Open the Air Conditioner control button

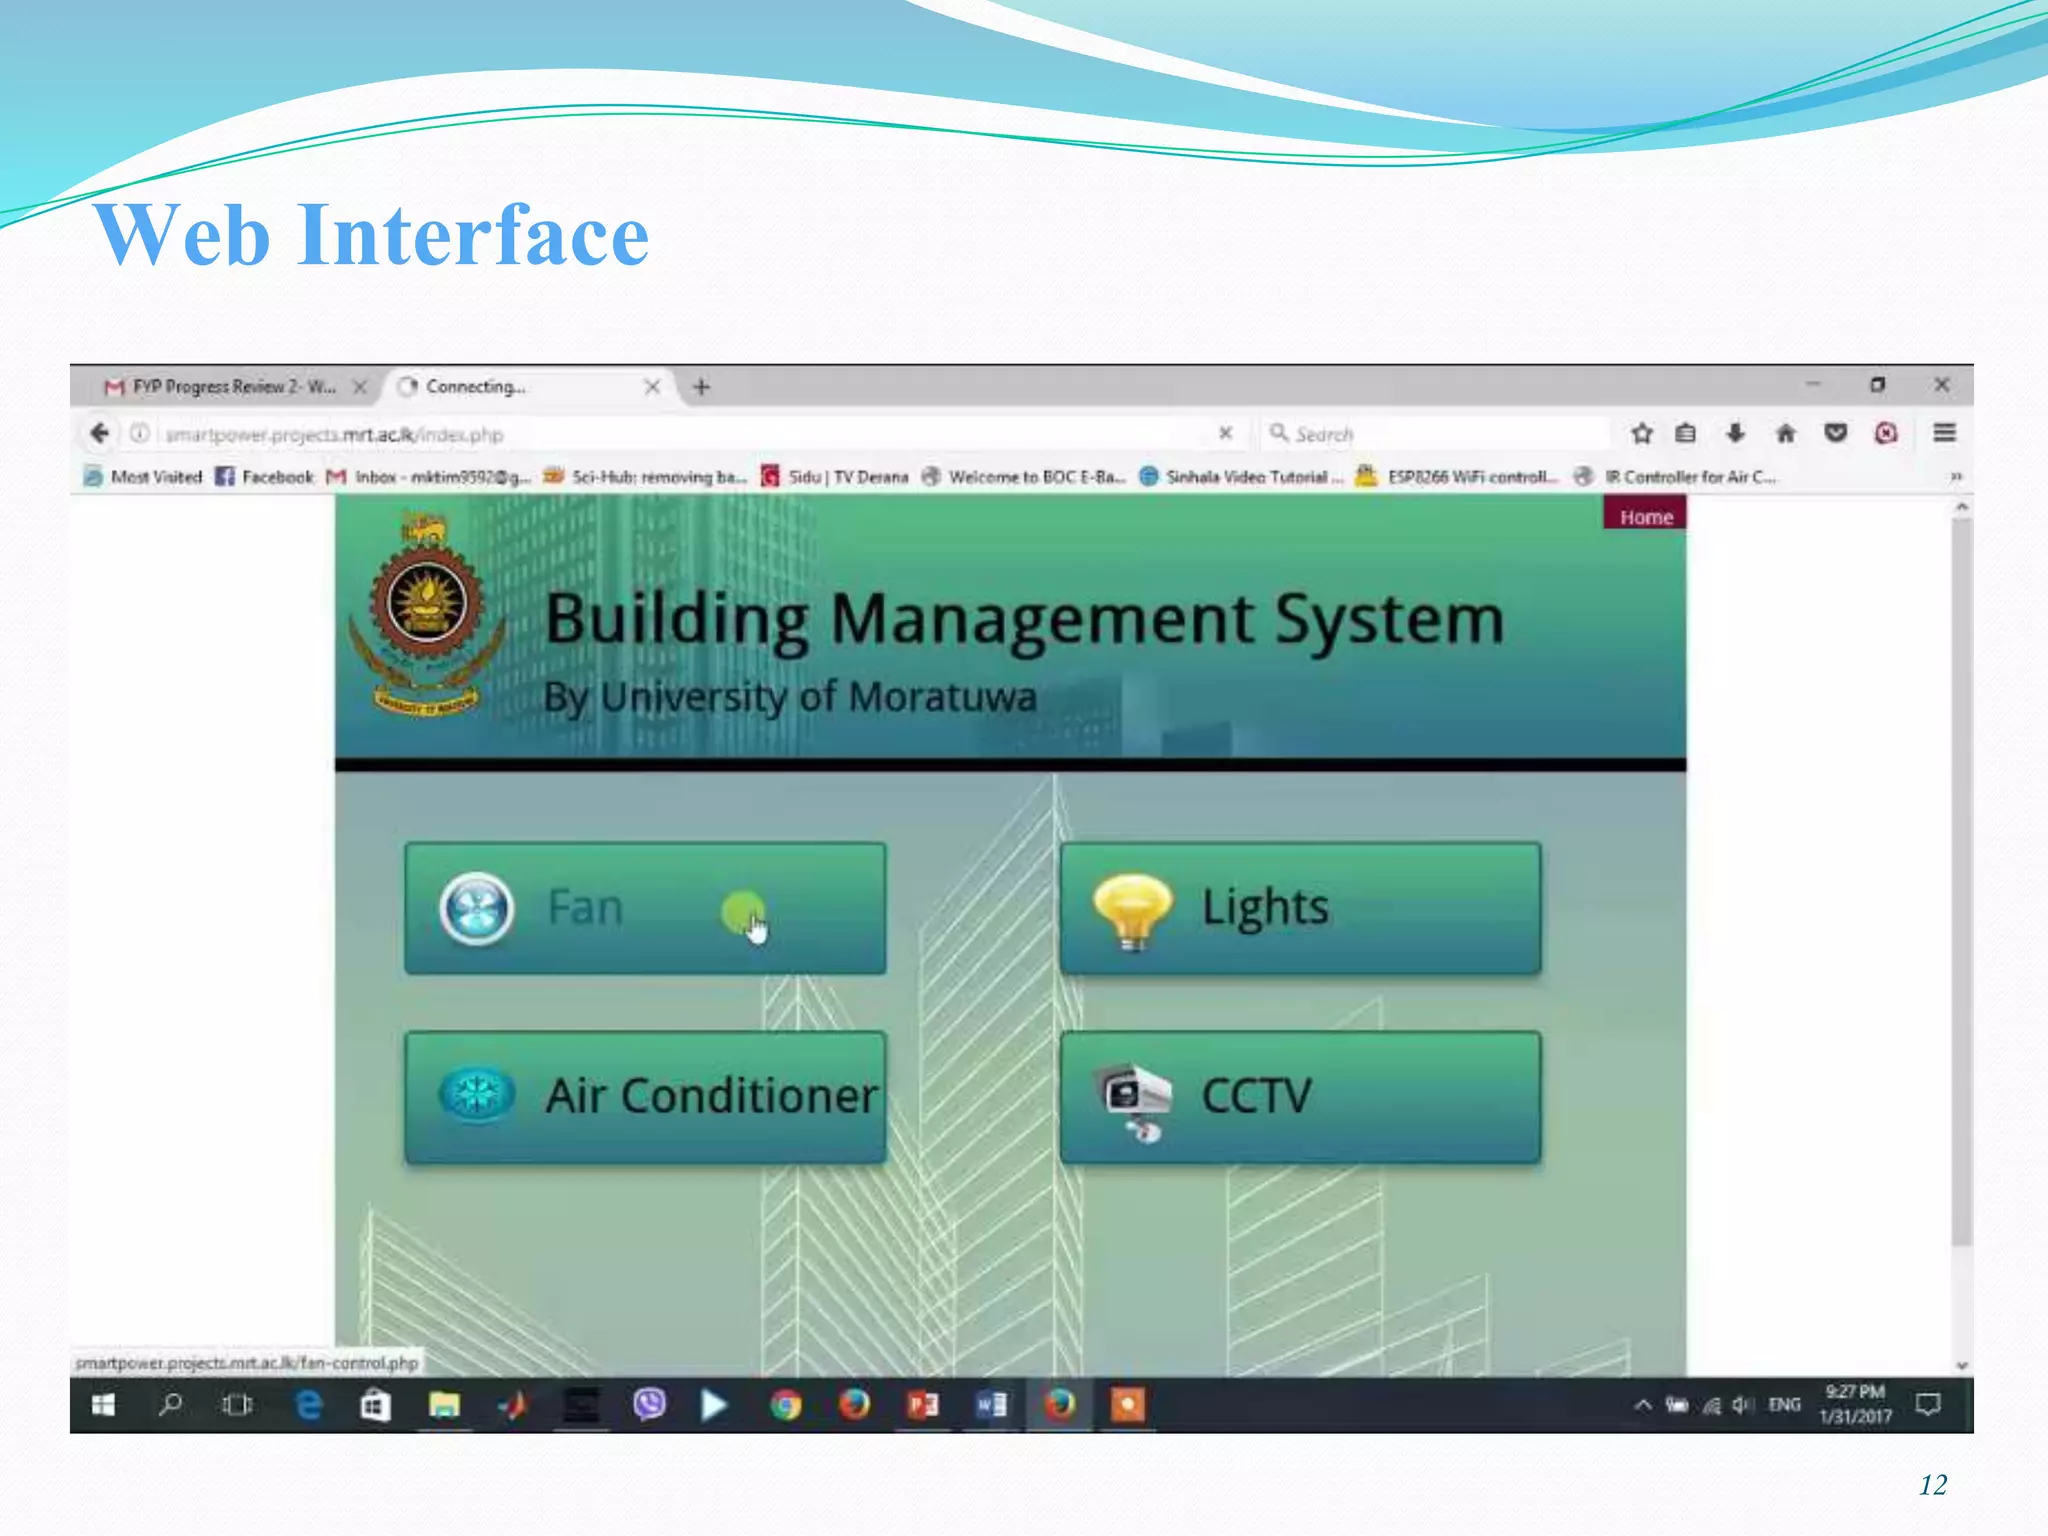pyautogui.click(x=645, y=1097)
